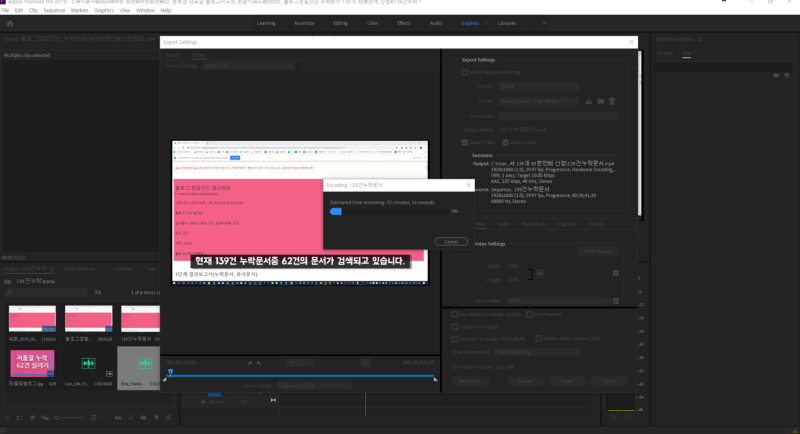Click the Set Out Point icon
The height and width of the screenshot is (434, 800).
[x=259, y=363]
